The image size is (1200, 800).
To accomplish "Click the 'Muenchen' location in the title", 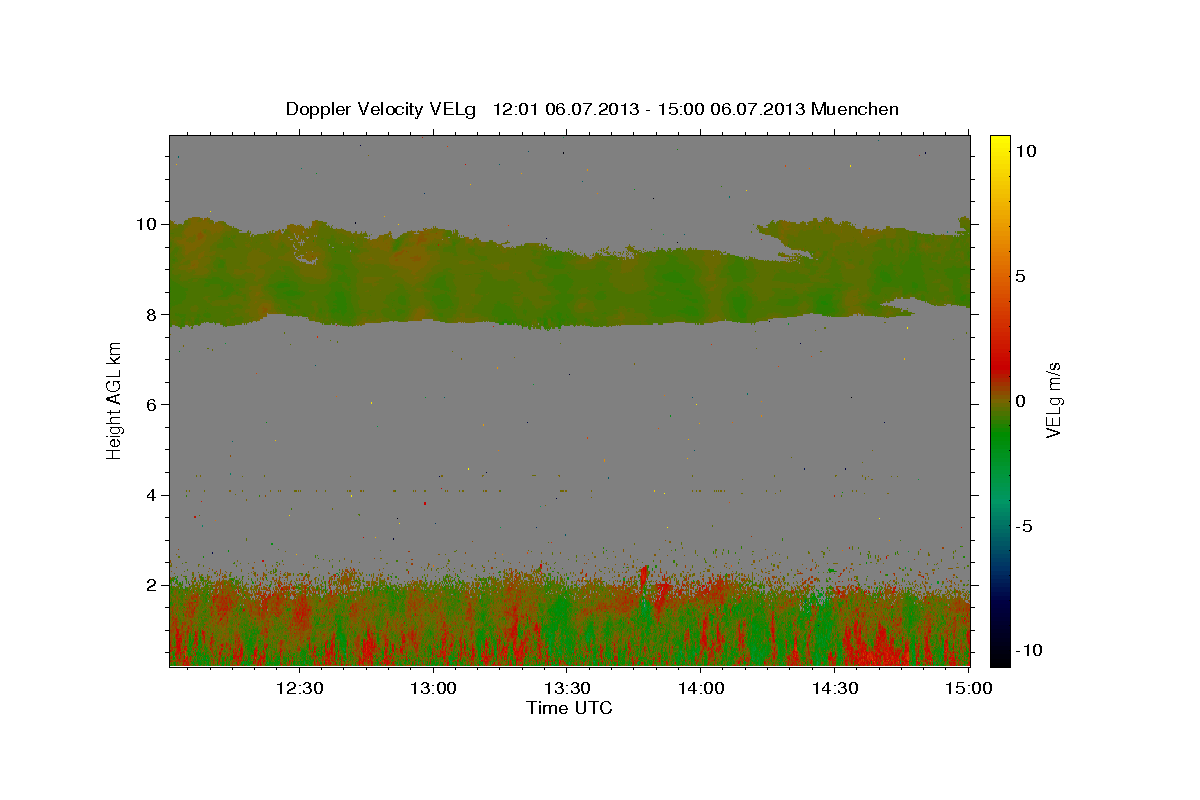I will [x=856, y=109].
